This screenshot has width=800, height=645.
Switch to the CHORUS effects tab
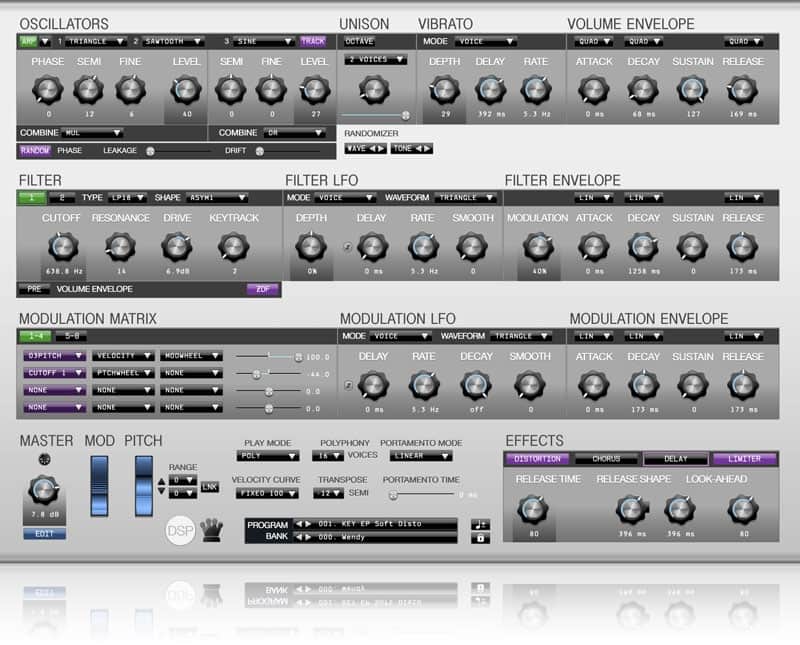click(x=606, y=459)
